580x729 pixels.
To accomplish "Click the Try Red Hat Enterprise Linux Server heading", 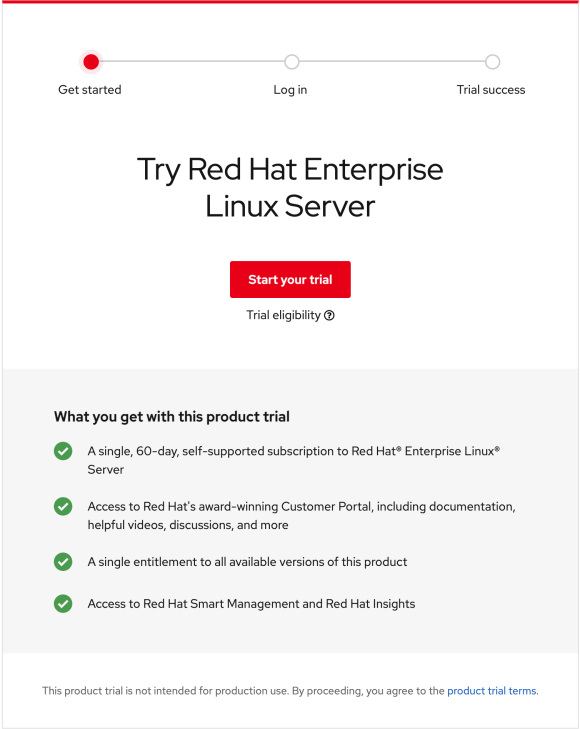I will coord(290,188).
